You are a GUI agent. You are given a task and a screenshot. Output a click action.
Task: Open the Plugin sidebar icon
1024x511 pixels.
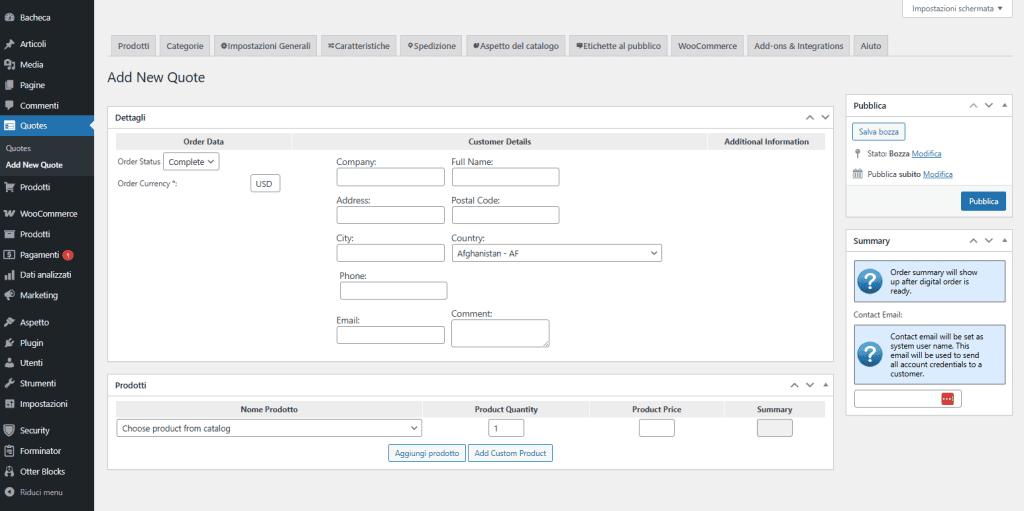point(9,343)
